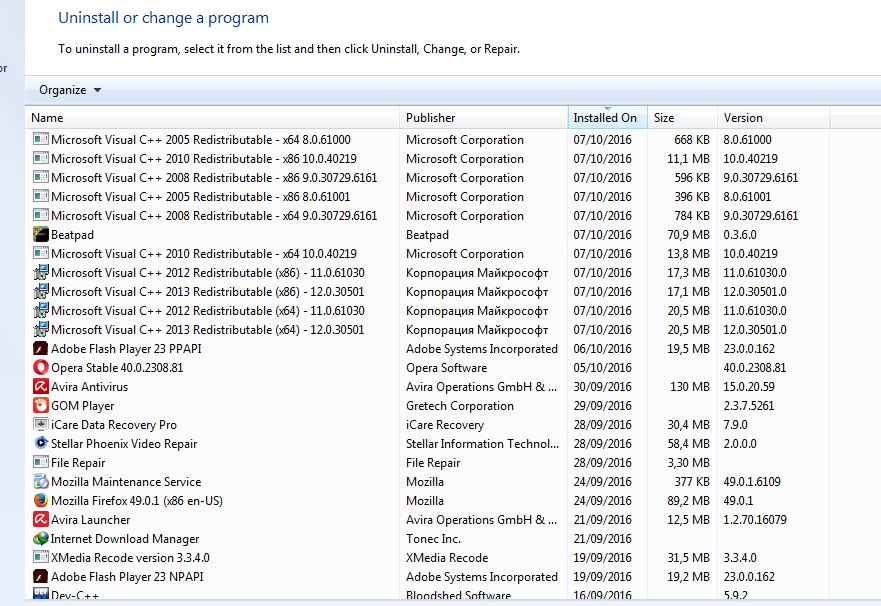The image size is (881, 606).
Task: Select Mozilla Firefox 49.0.1 (x86 en-US)
Action: click(137, 501)
